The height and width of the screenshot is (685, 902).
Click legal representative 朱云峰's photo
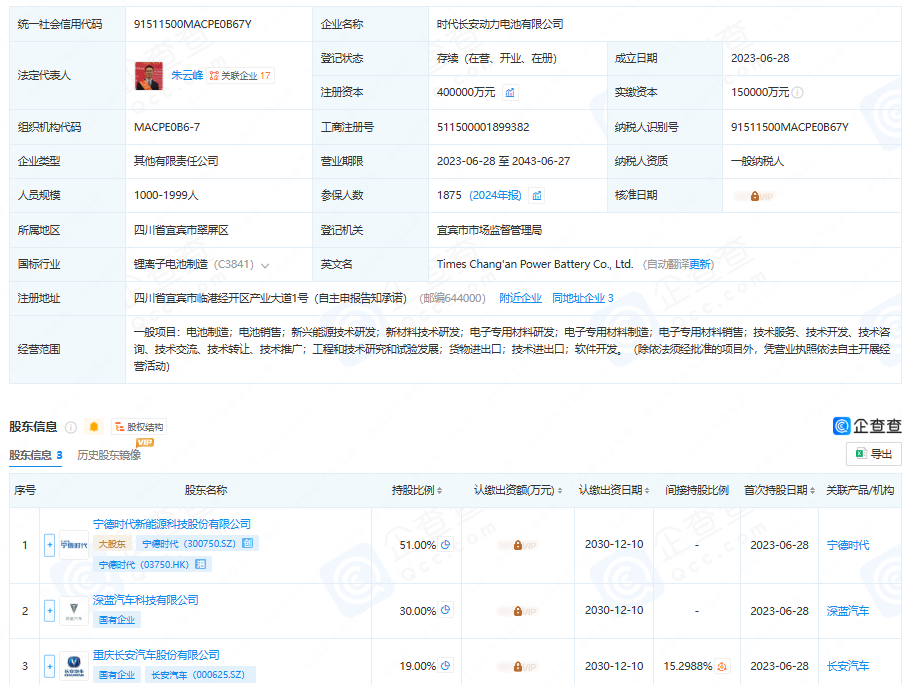pyautogui.click(x=150, y=75)
